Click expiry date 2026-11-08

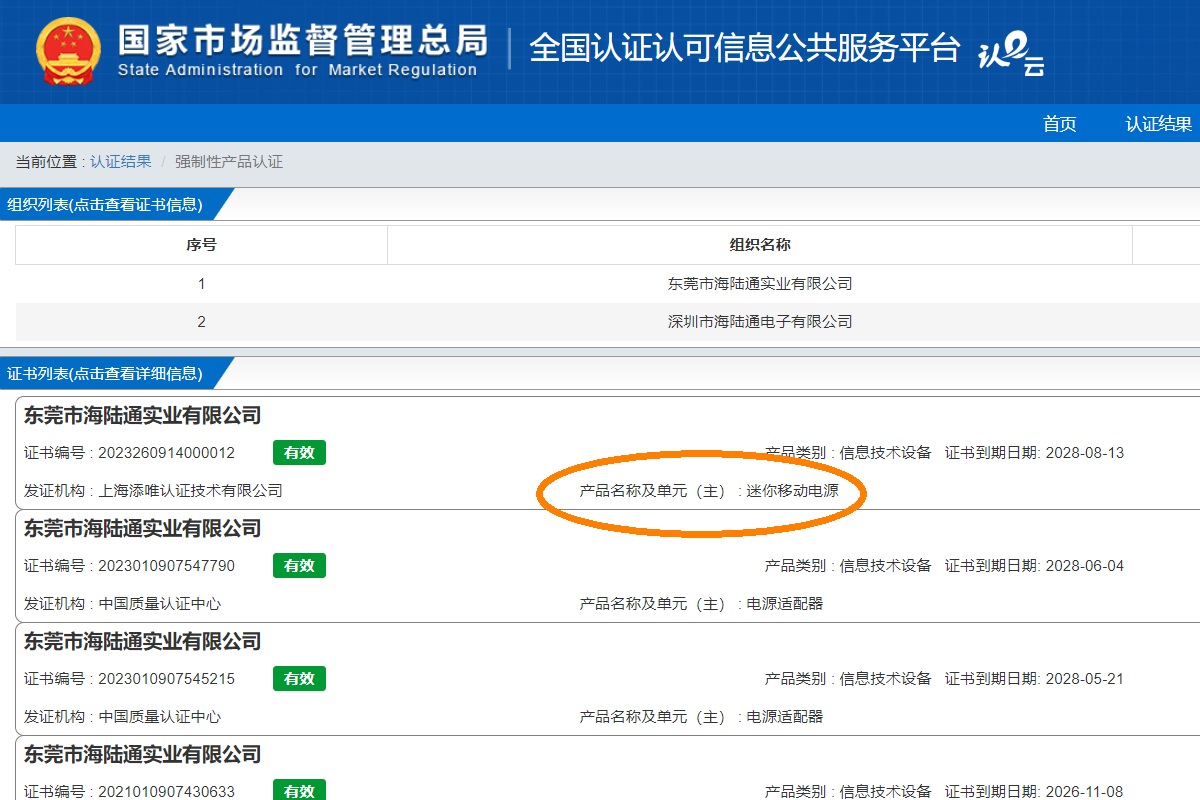coord(1084,792)
